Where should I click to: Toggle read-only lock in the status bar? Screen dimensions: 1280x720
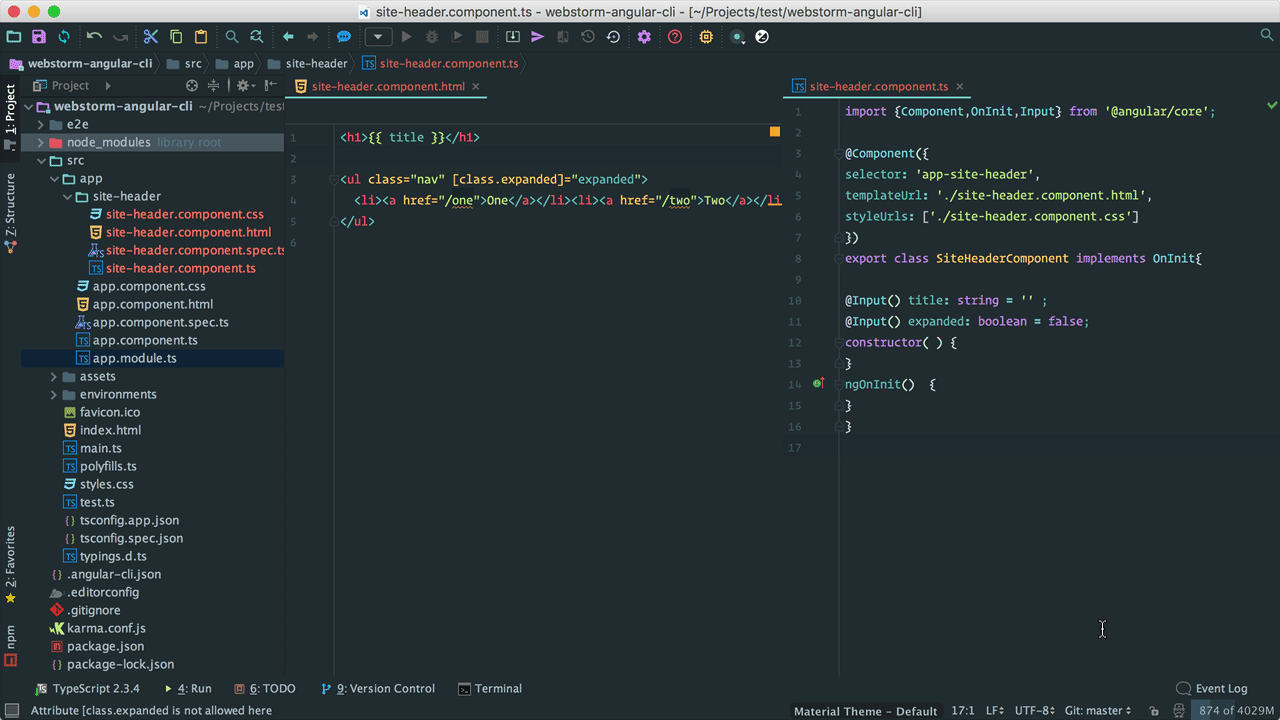click(x=1155, y=711)
